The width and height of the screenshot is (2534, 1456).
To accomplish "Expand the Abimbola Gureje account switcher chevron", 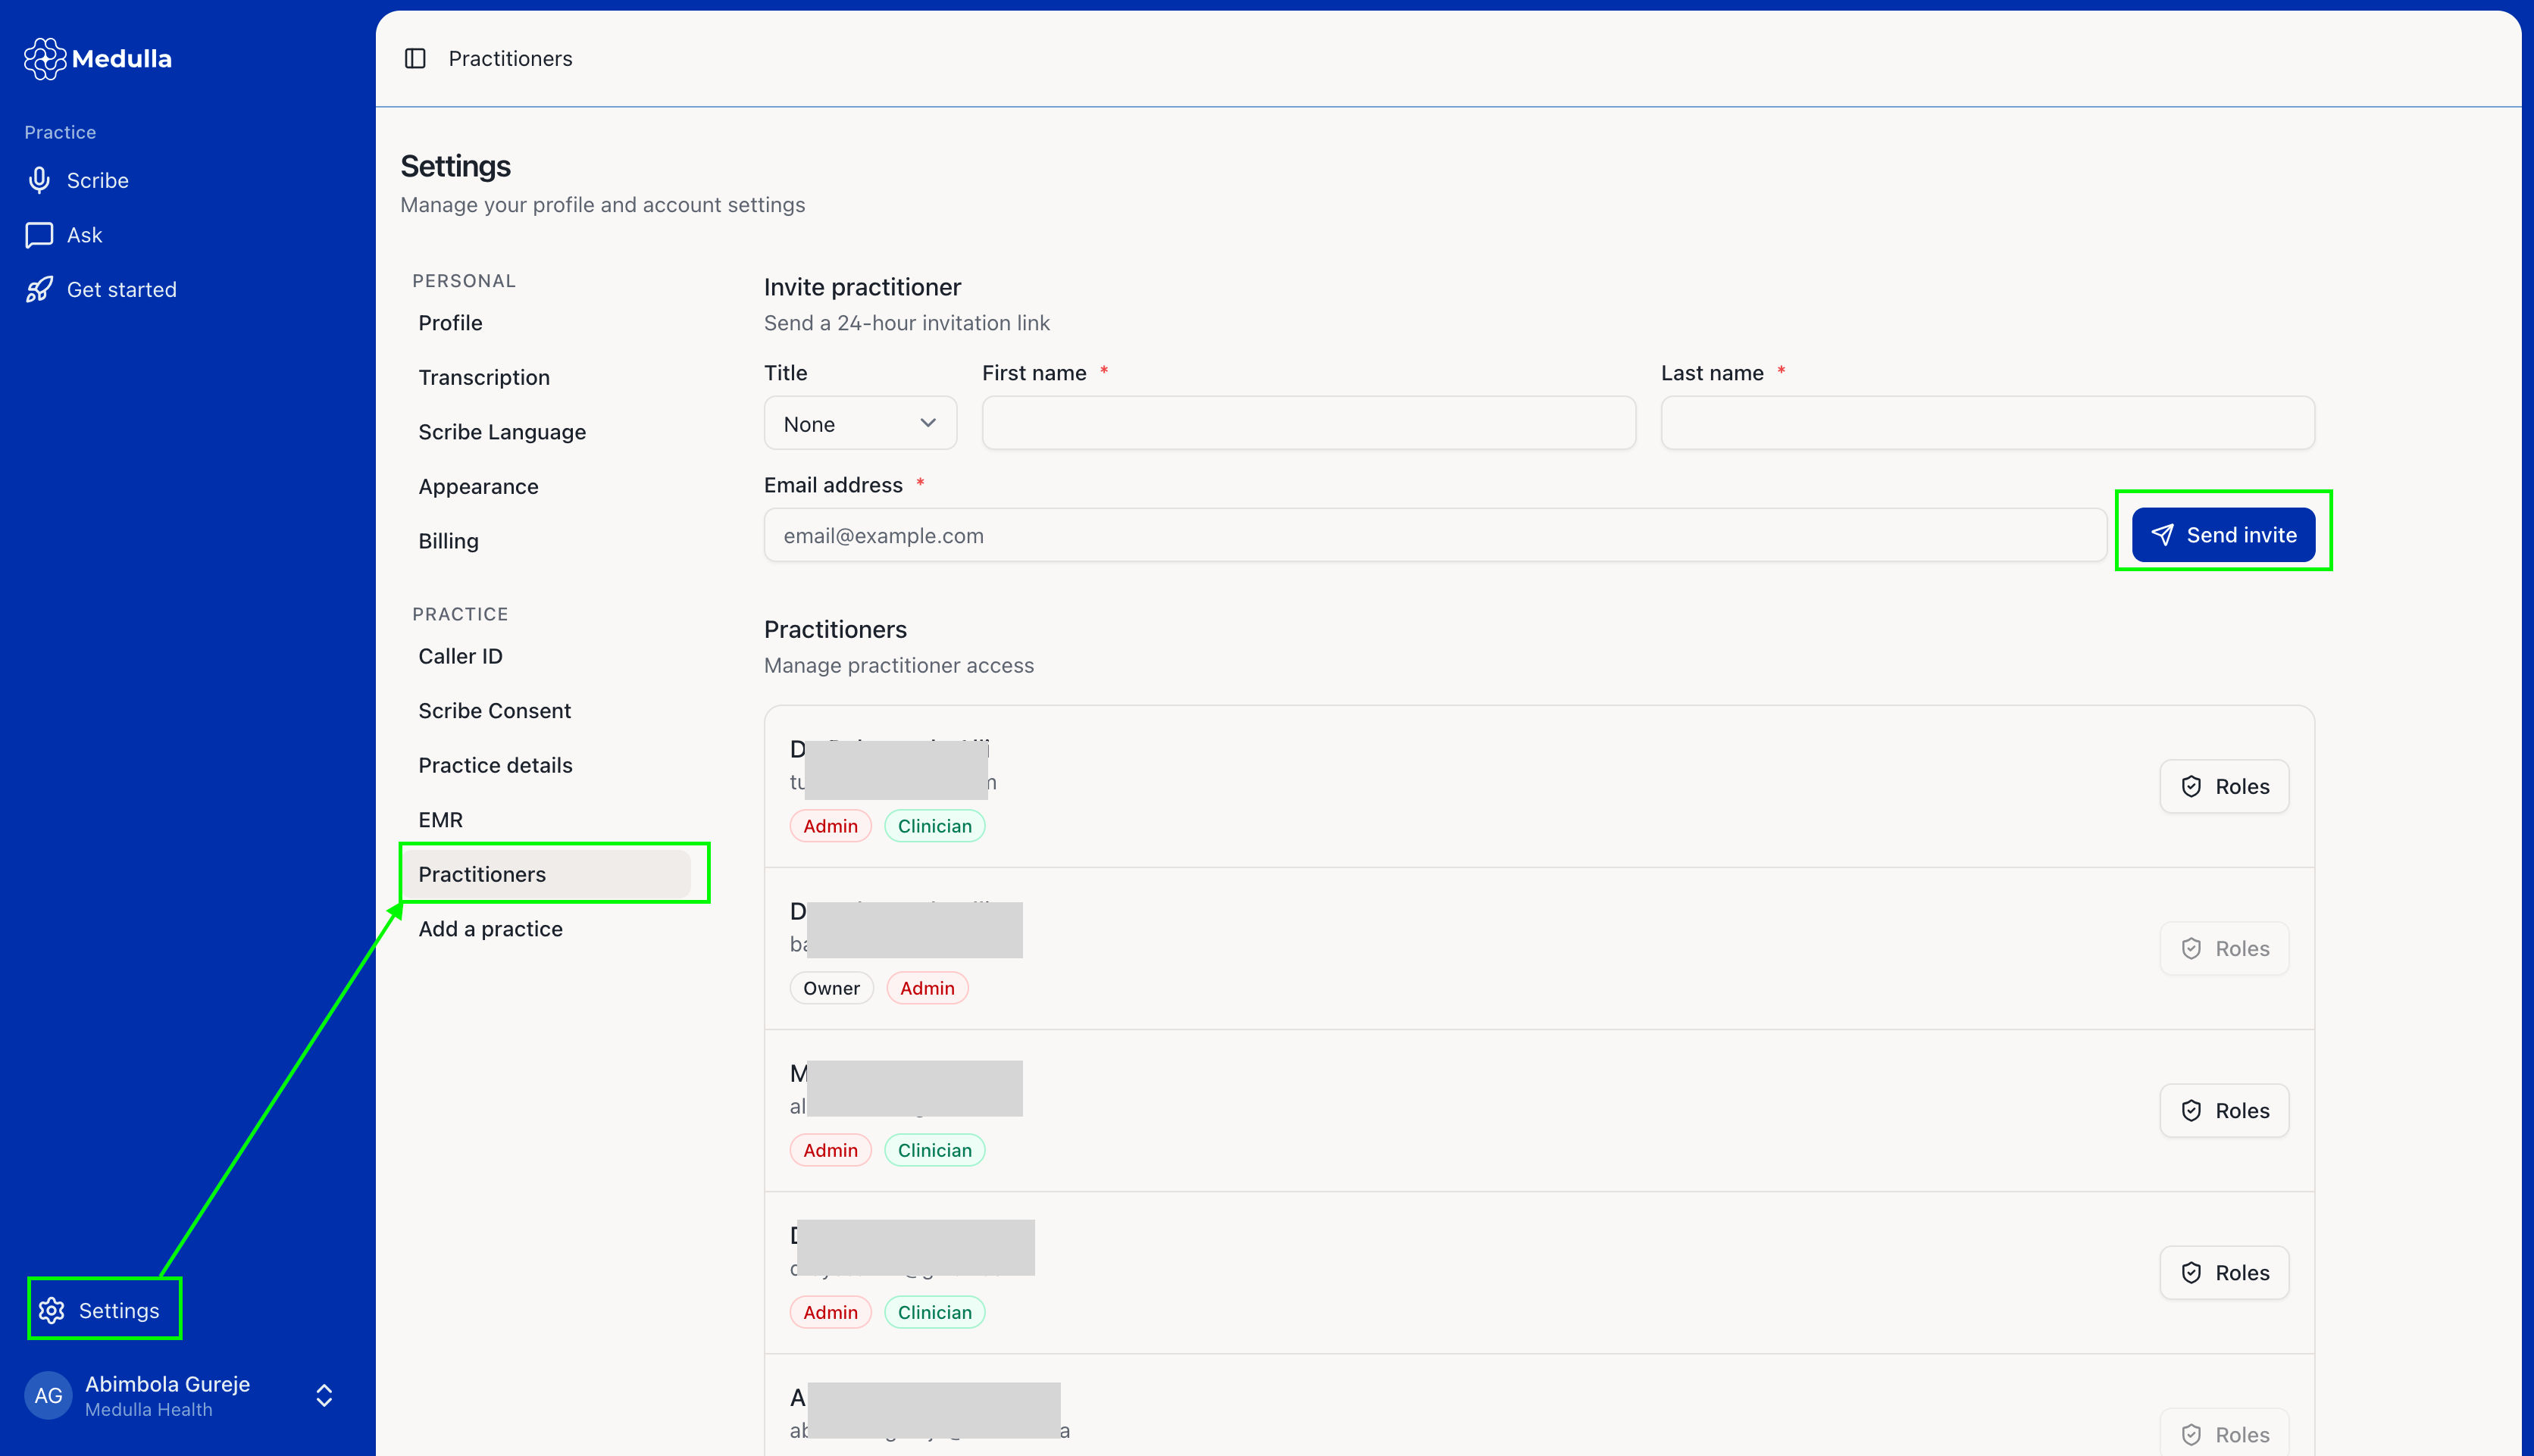I will (x=324, y=1395).
